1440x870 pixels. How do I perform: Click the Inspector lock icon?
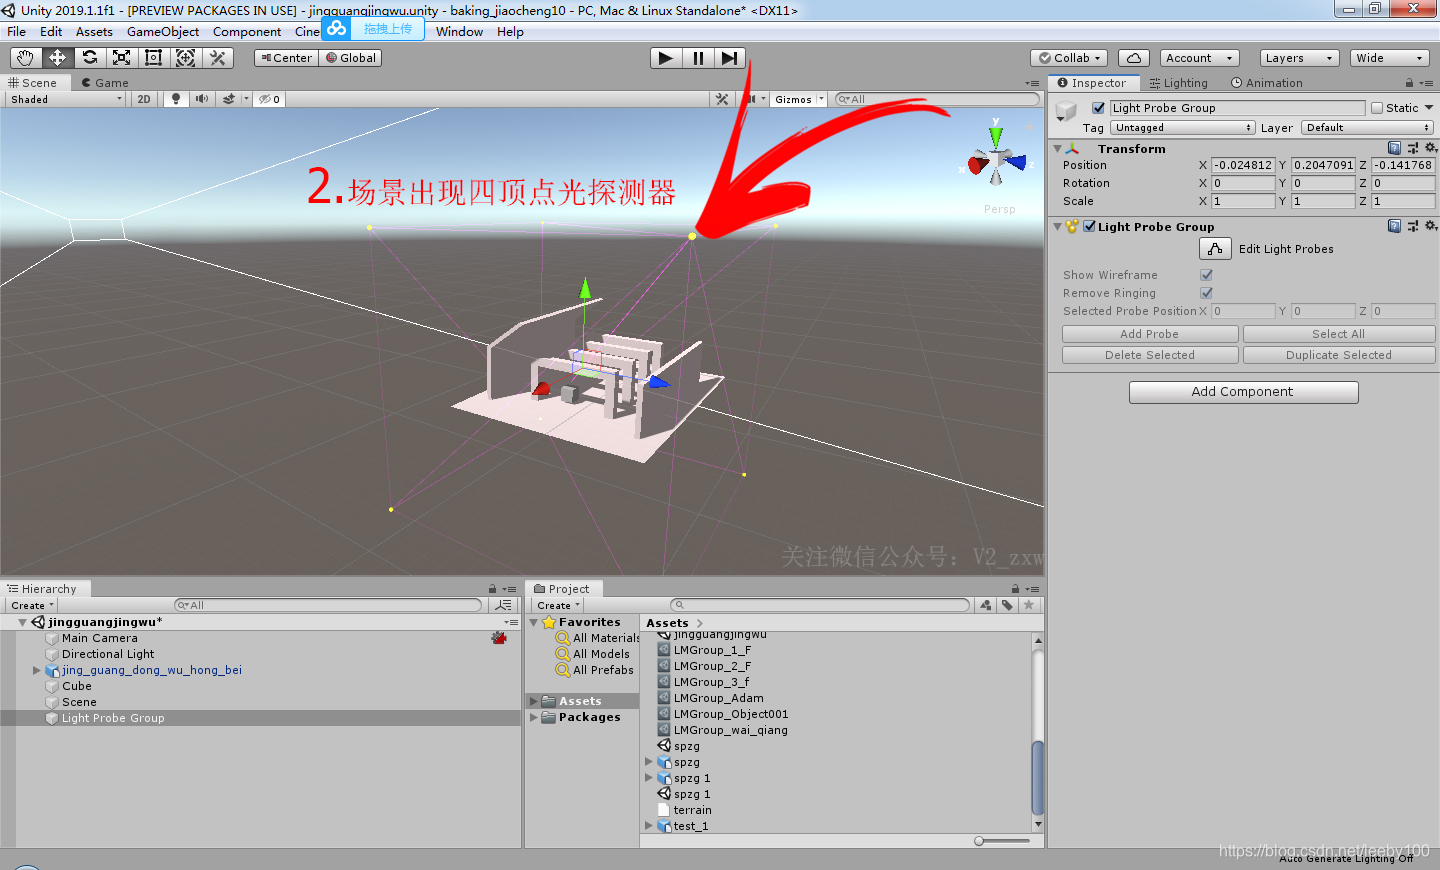pyautogui.click(x=1409, y=83)
